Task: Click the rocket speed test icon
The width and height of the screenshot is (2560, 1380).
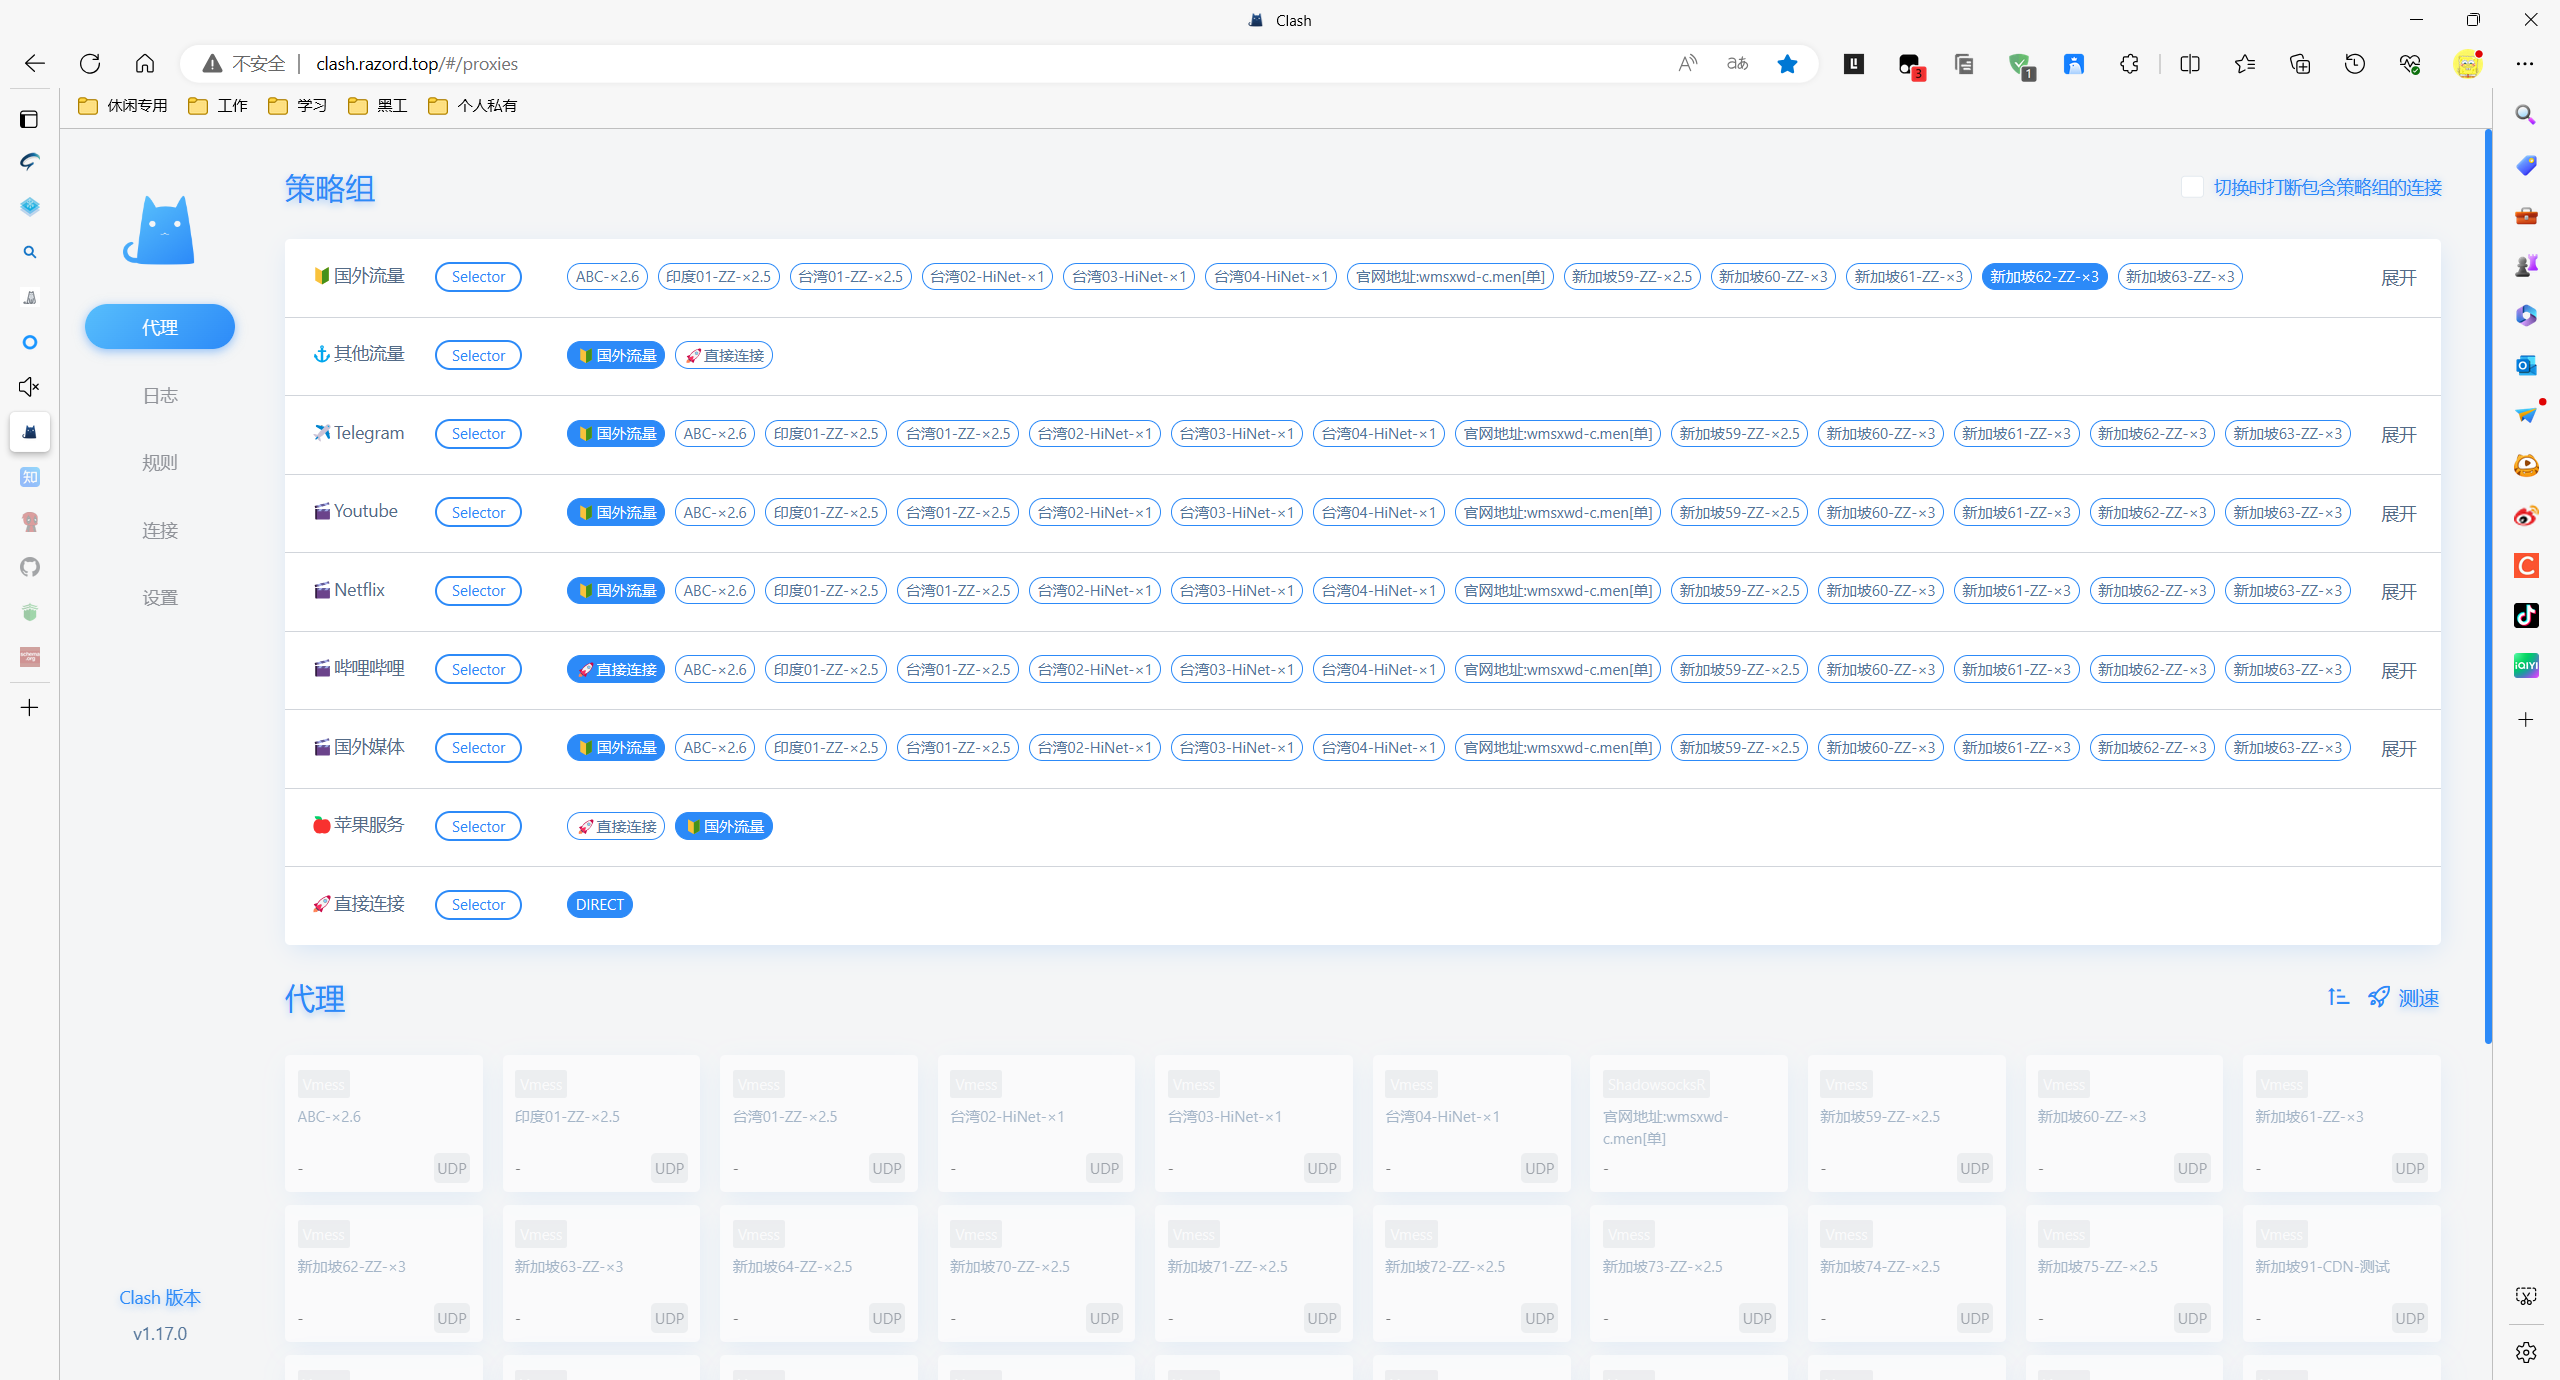Action: pos(2379,997)
